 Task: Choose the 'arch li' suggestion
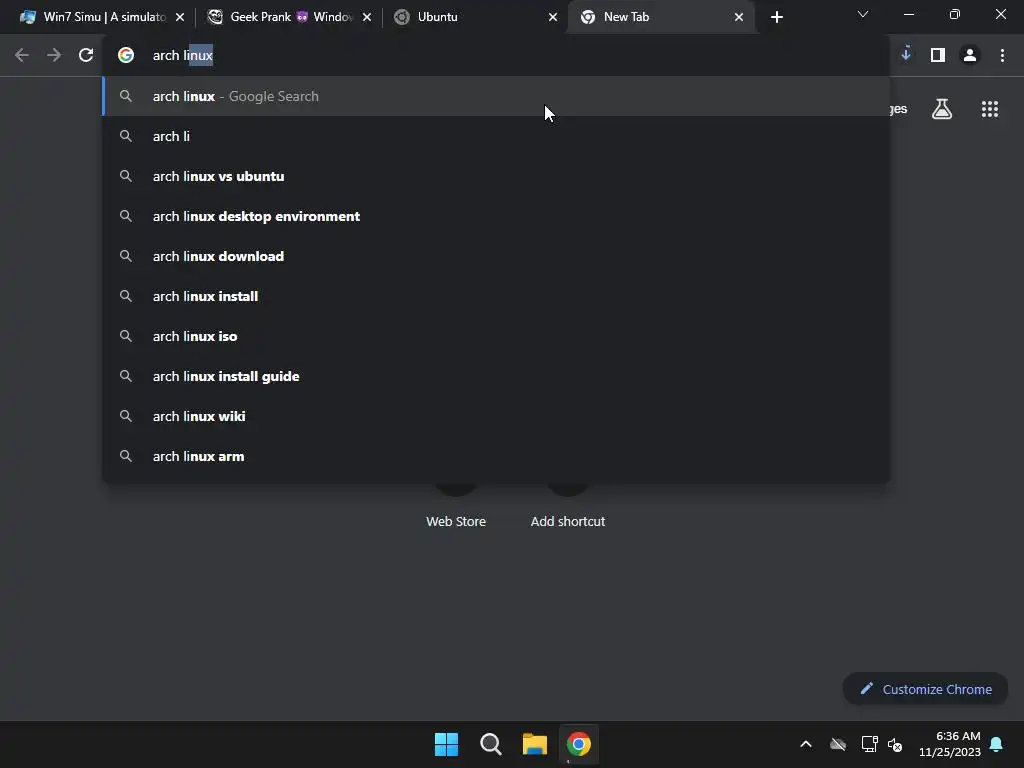point(496,136)
